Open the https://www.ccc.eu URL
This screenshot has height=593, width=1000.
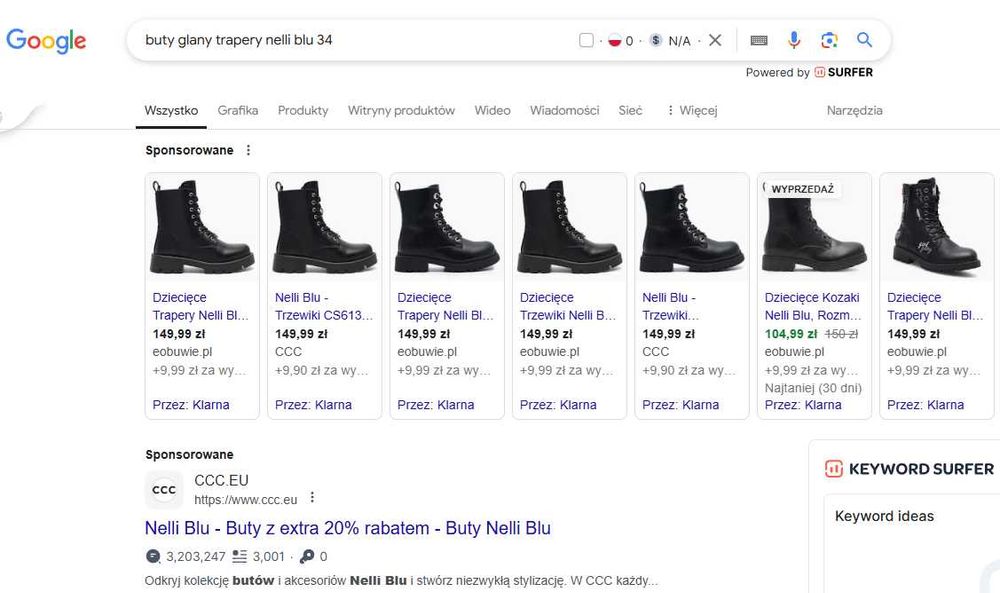246,500
